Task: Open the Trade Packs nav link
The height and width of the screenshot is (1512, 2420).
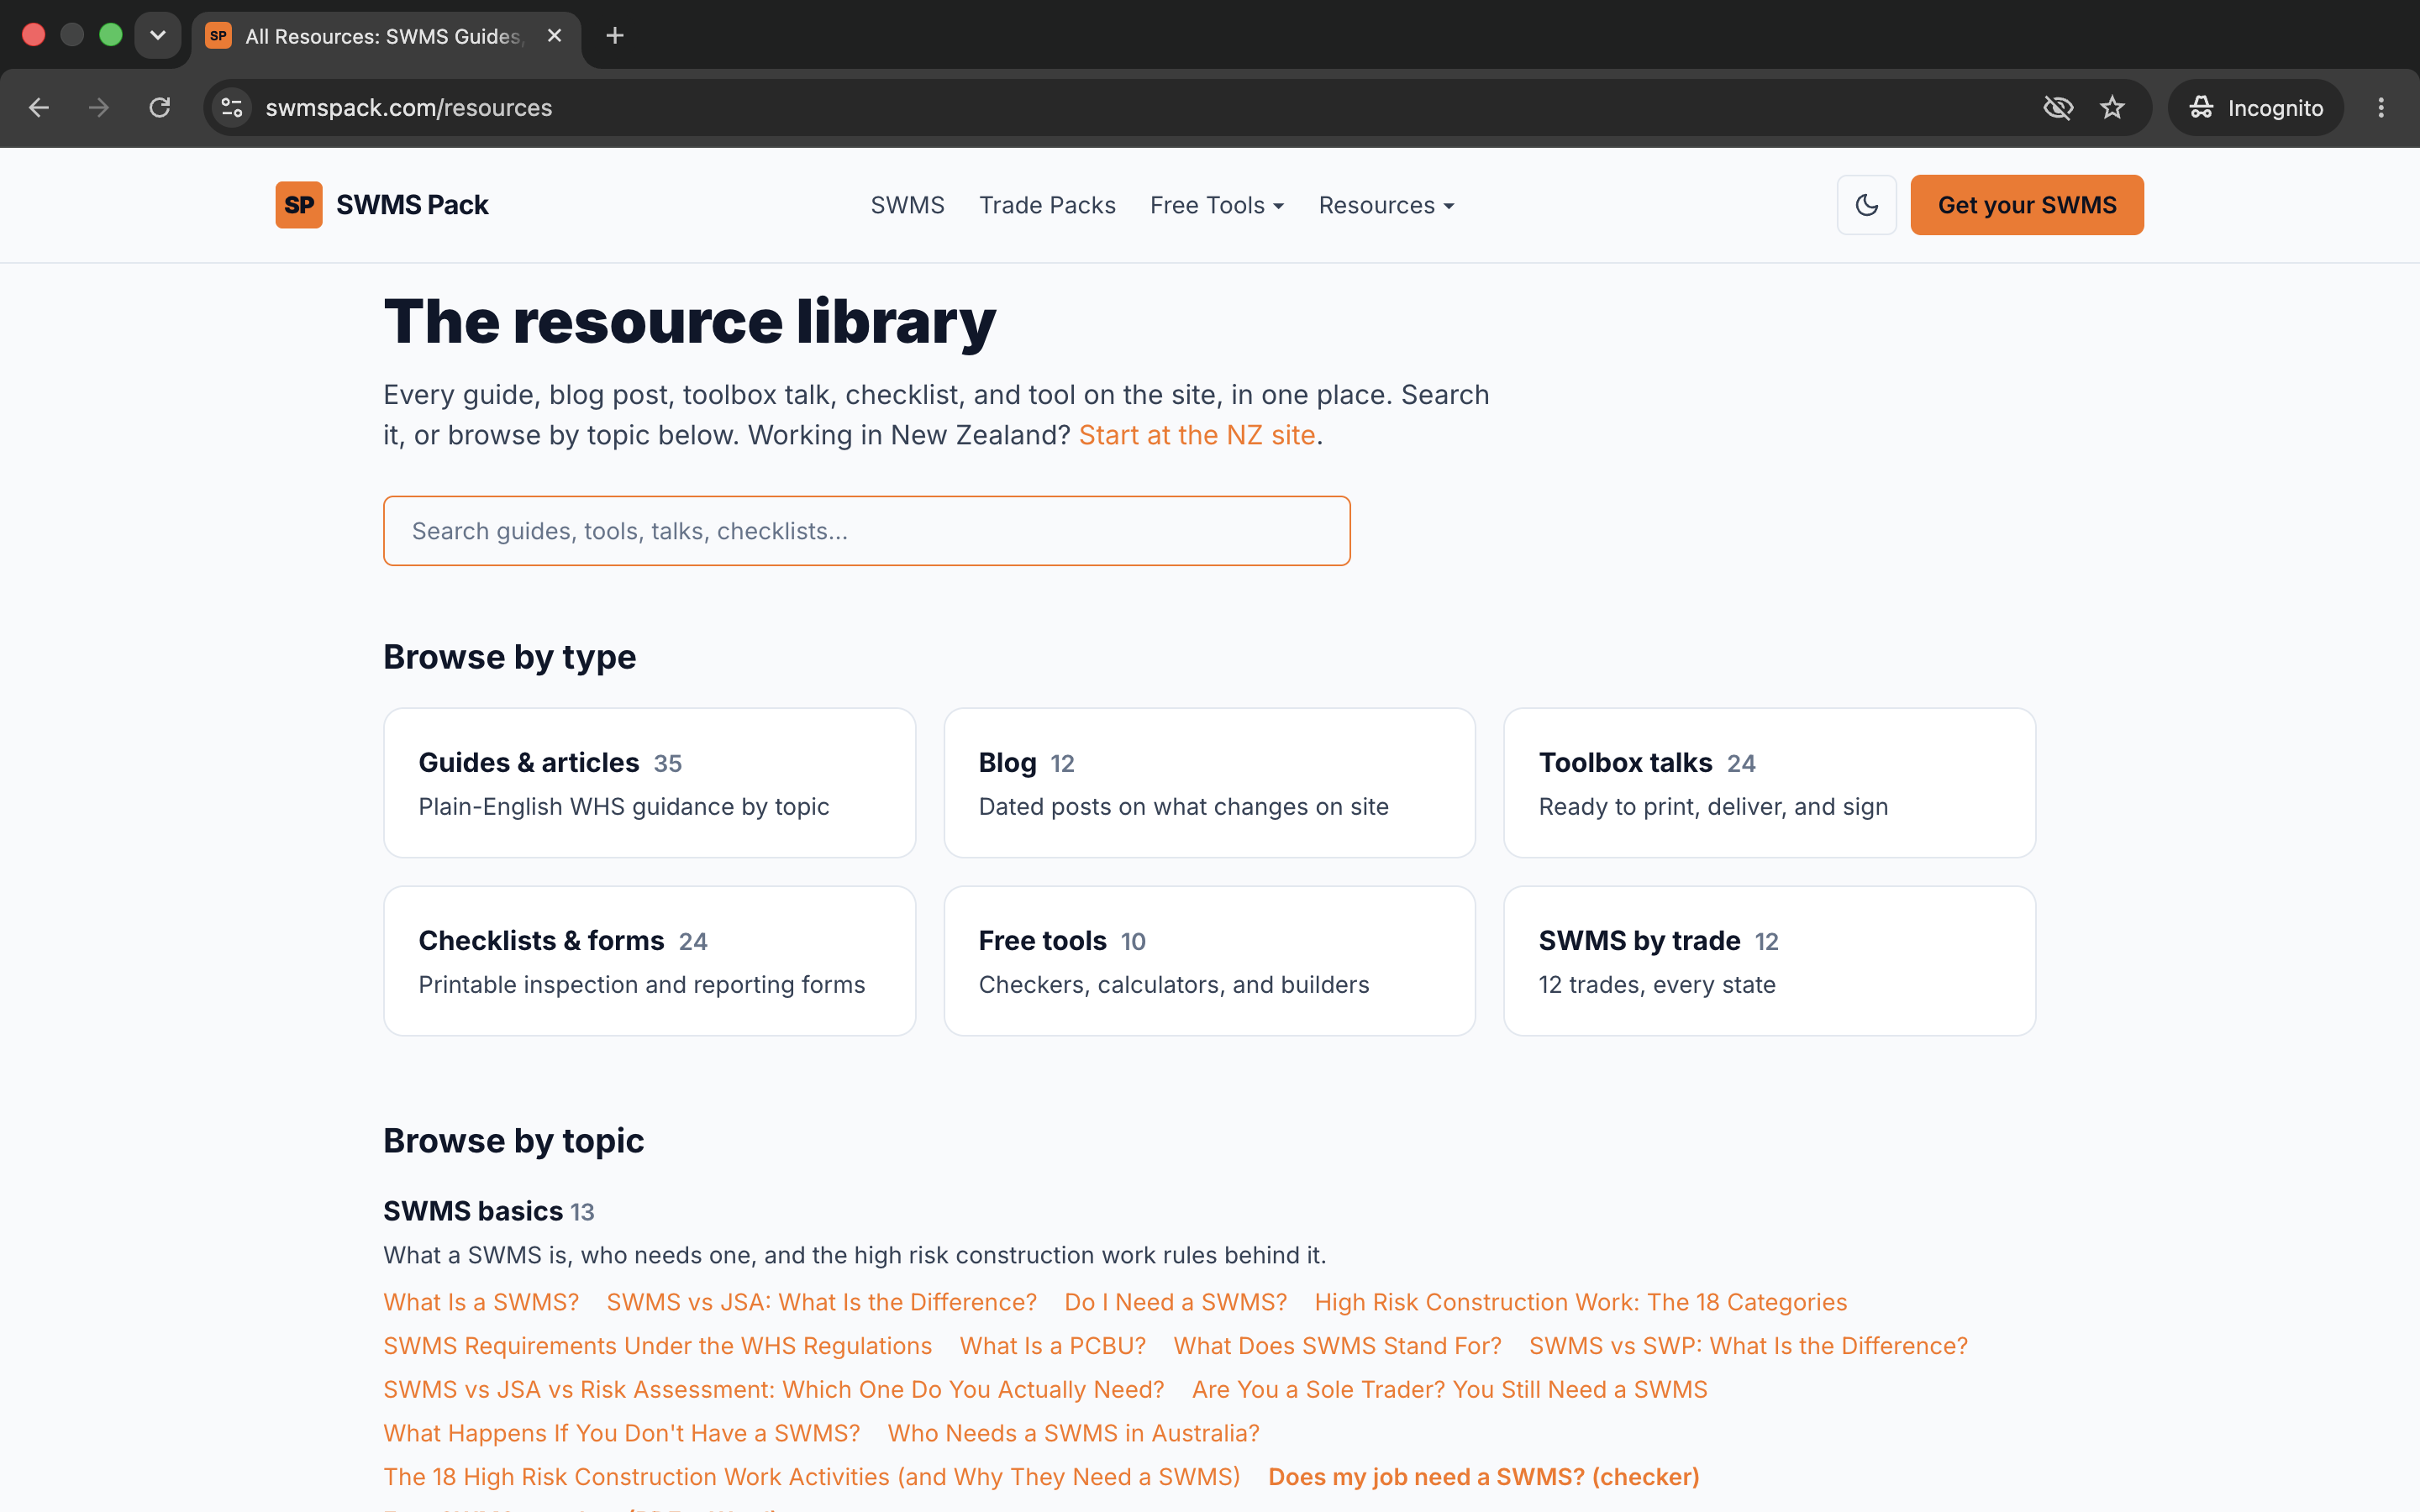Action: 1047,205
